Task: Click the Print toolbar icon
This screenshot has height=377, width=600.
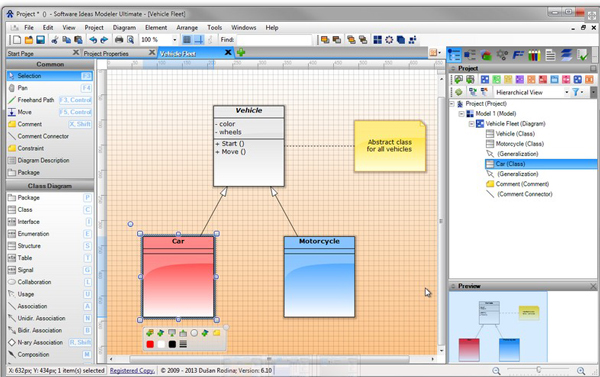Action: pos(119,39)
